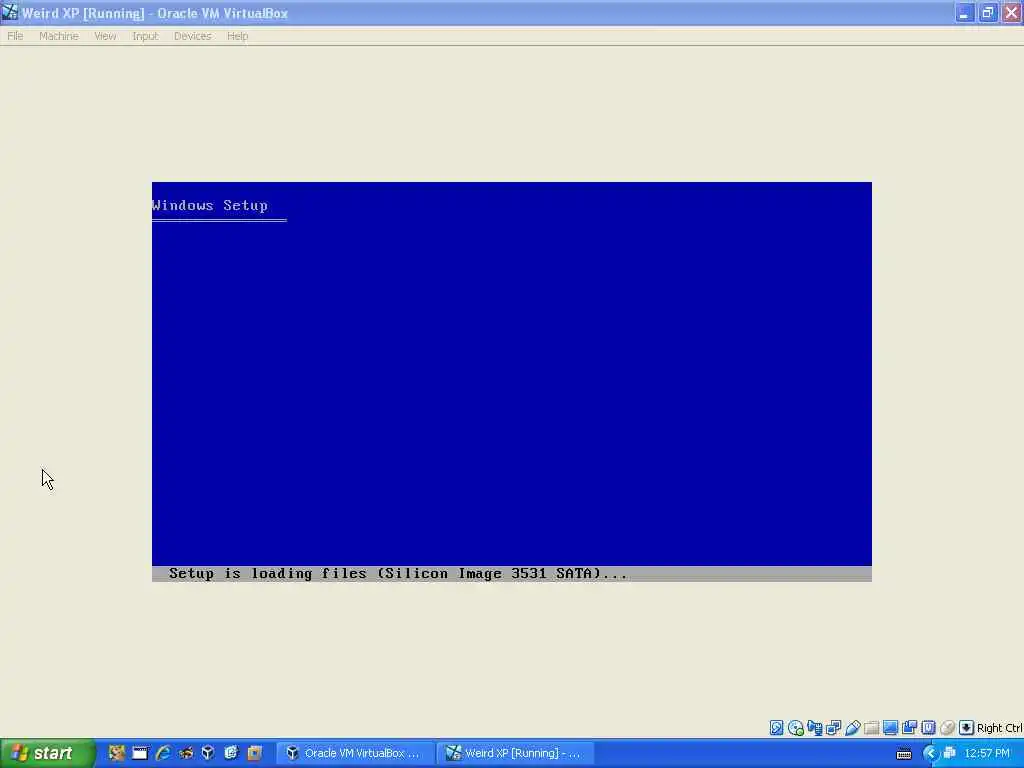Switch to Oracle VM VirtualBox taskbar button
Viewport: 1024px width, 768px height.
pyautogui.click(x=354, y=753)
